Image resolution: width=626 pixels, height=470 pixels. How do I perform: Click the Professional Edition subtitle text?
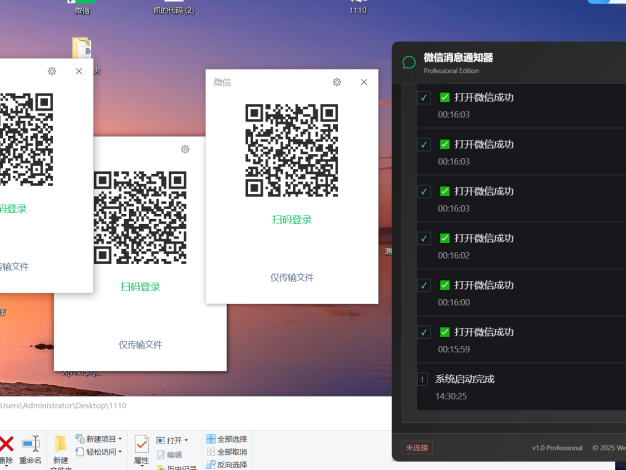(x=451, y=71)
